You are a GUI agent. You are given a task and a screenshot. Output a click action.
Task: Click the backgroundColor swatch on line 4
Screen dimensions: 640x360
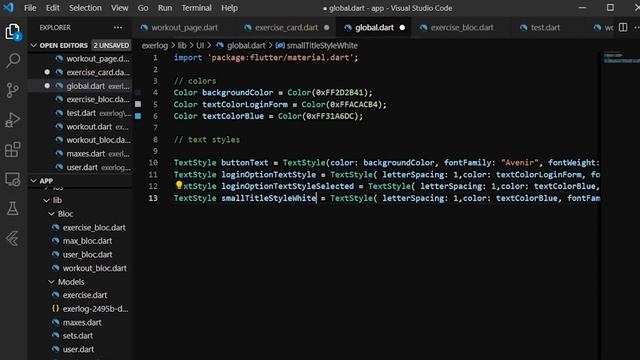pyautogui.click(x=138, y=93)
